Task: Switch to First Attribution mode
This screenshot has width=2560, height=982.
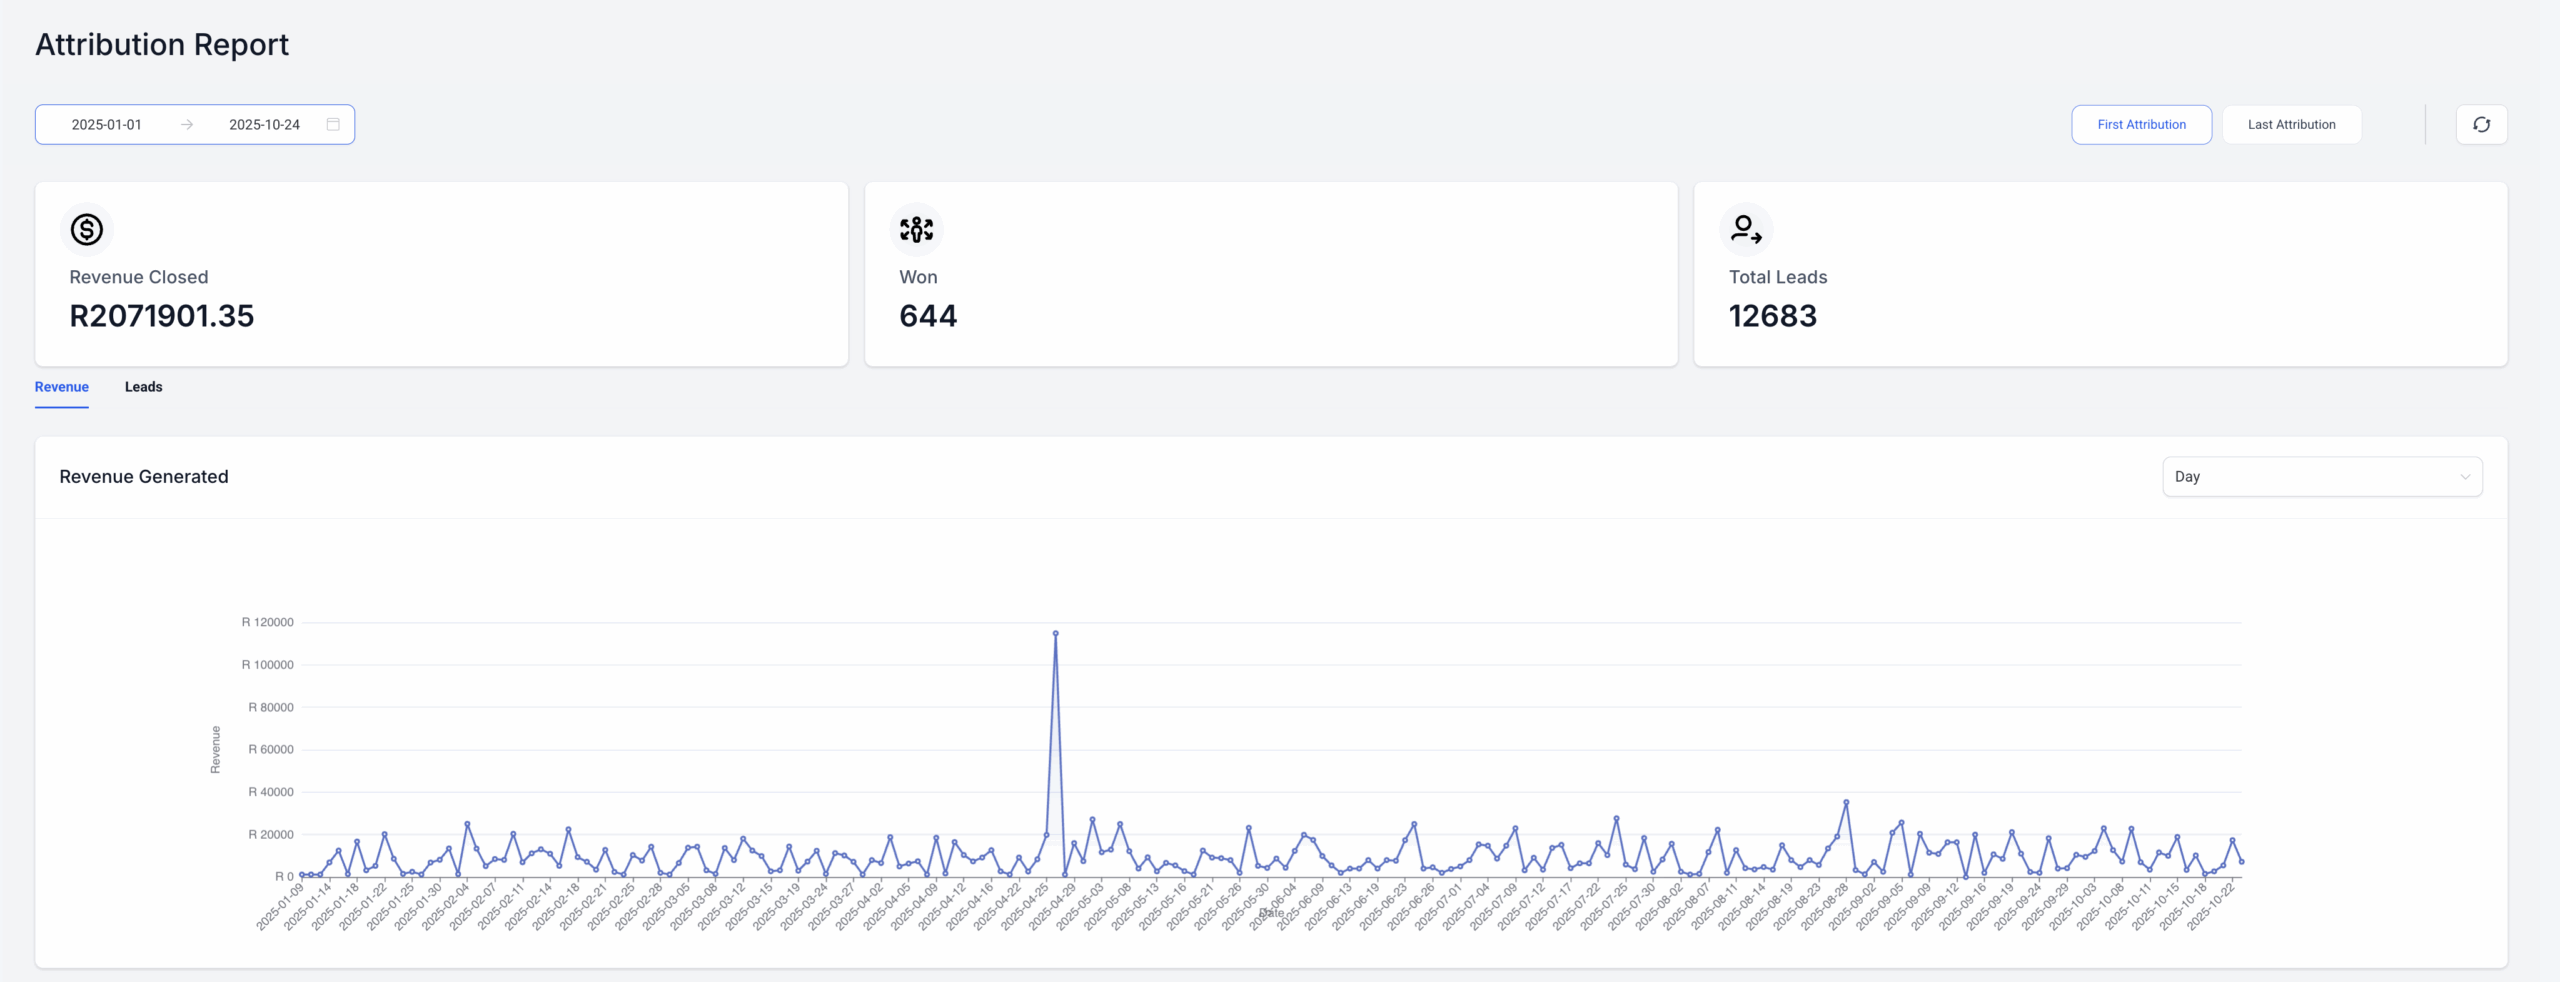Action: tap(2141, 125)
